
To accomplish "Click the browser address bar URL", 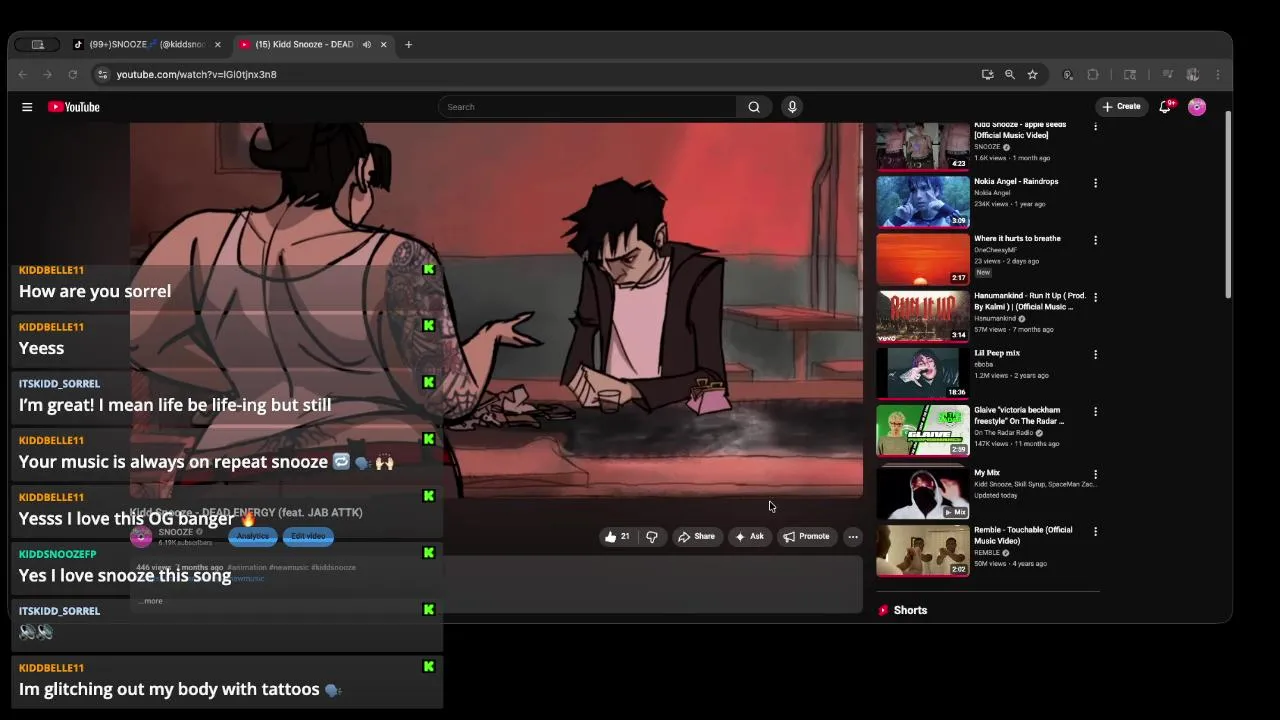I will pyautogui.click(x=196, y=74).
